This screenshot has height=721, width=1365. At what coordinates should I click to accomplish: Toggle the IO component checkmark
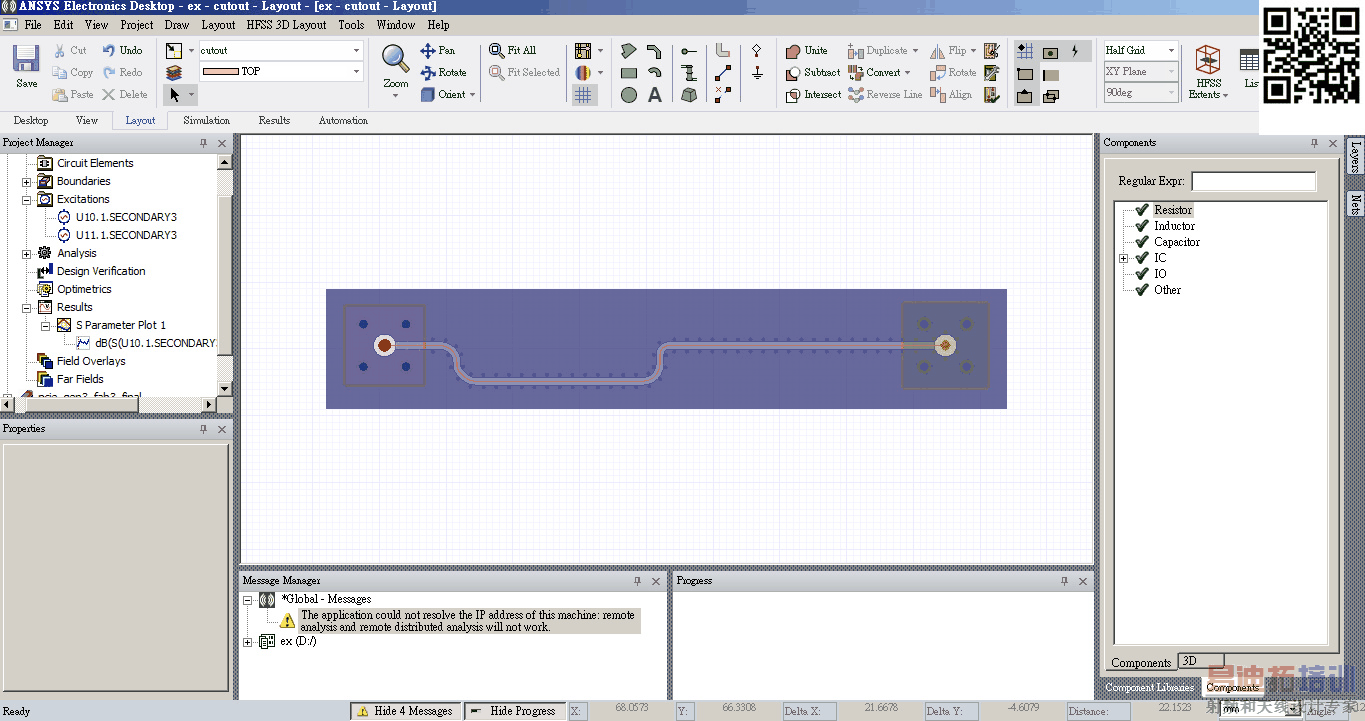pos(1142,274)
